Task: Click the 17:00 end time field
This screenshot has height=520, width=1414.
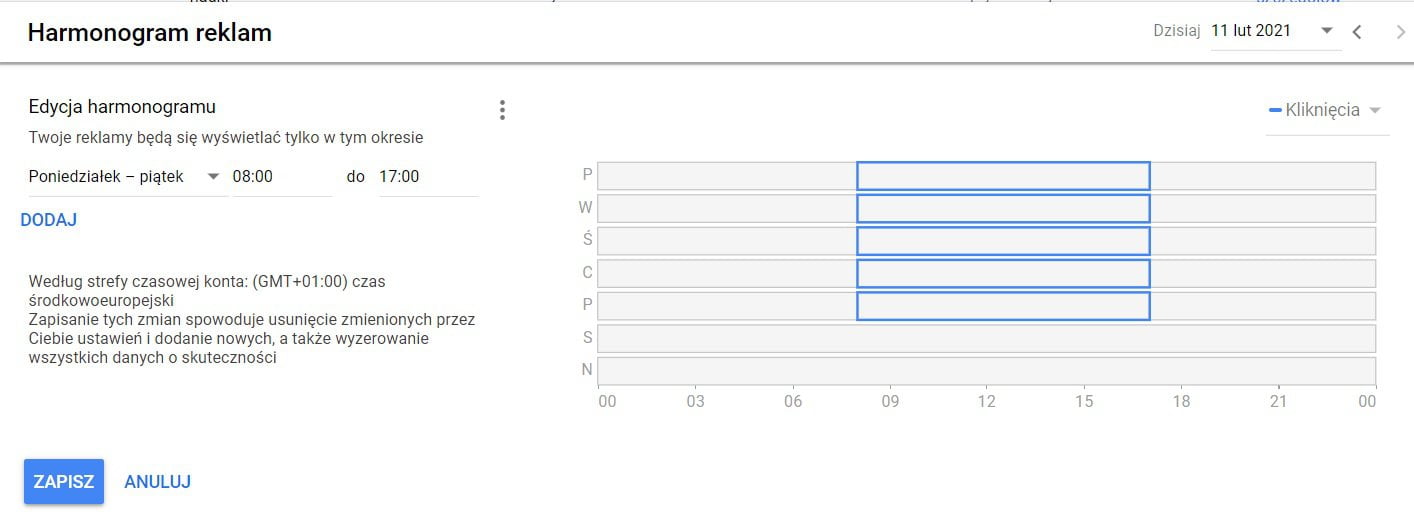Action: coord(427,177)
